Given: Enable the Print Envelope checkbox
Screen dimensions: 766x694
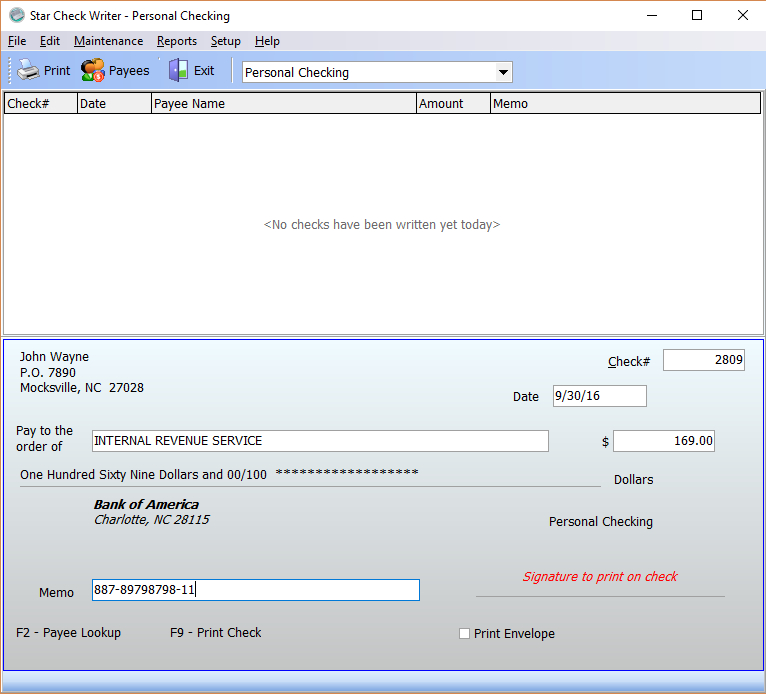Looking at the screenshot, I should click(464, 633).
